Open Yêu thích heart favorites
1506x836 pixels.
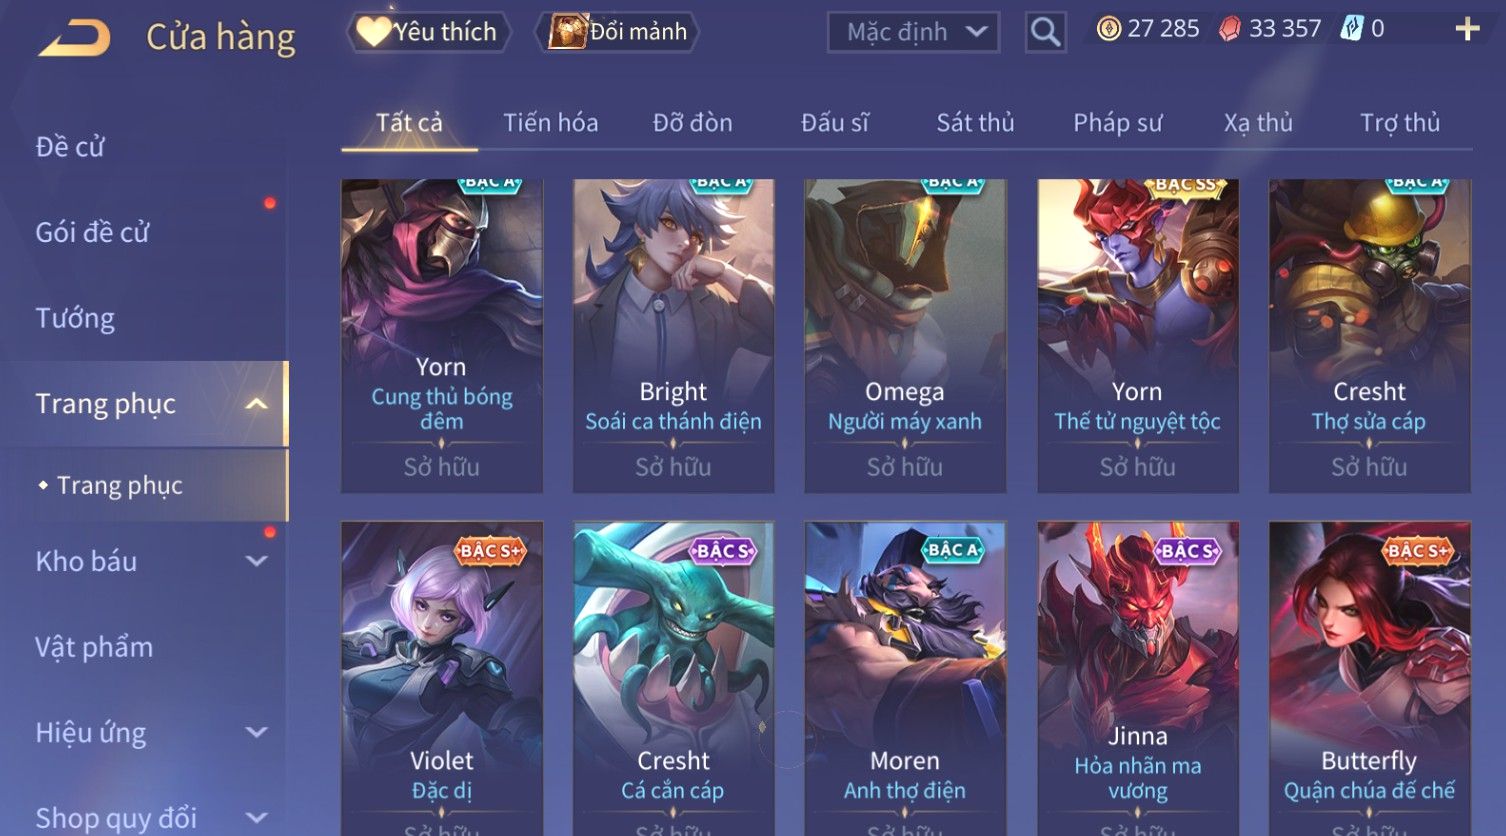click(x=428, y=32)
